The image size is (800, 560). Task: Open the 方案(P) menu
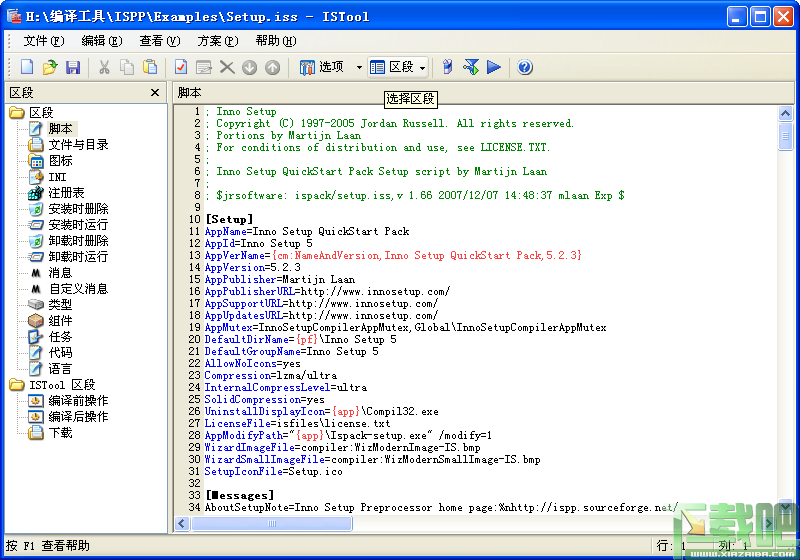click(218, 41)
